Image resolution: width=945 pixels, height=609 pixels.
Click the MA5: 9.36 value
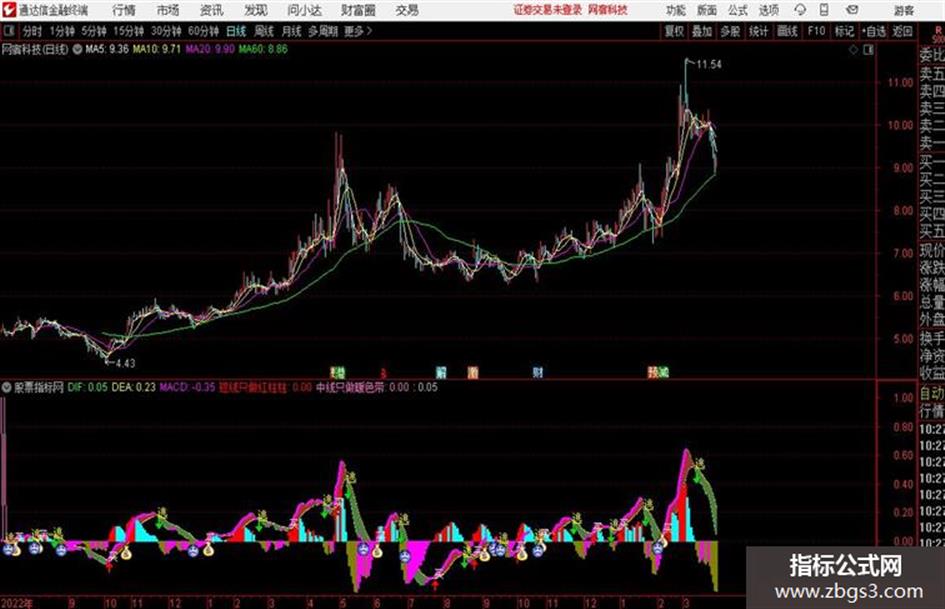(x=107, y=49)
